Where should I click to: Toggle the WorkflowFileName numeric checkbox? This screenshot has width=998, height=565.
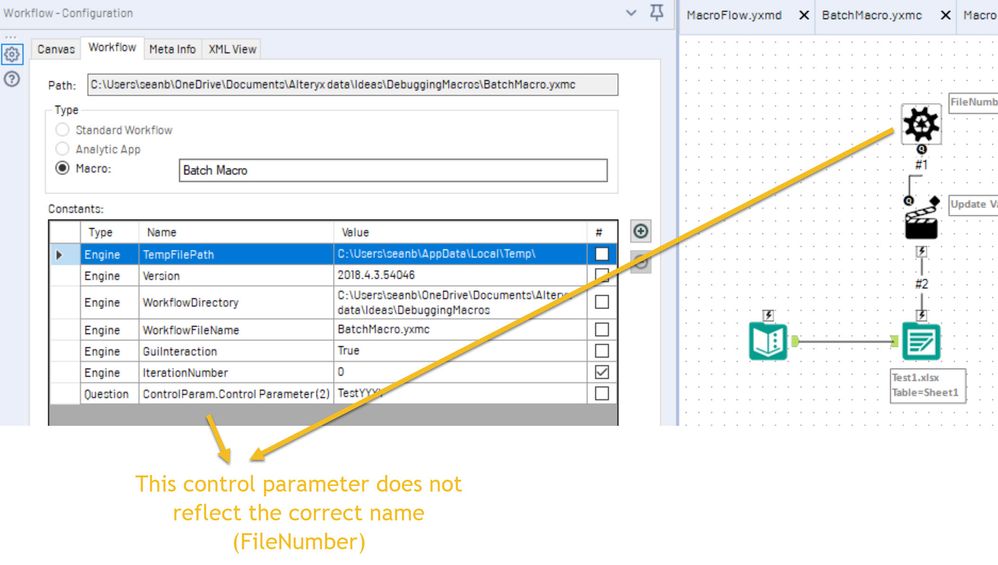601,330
